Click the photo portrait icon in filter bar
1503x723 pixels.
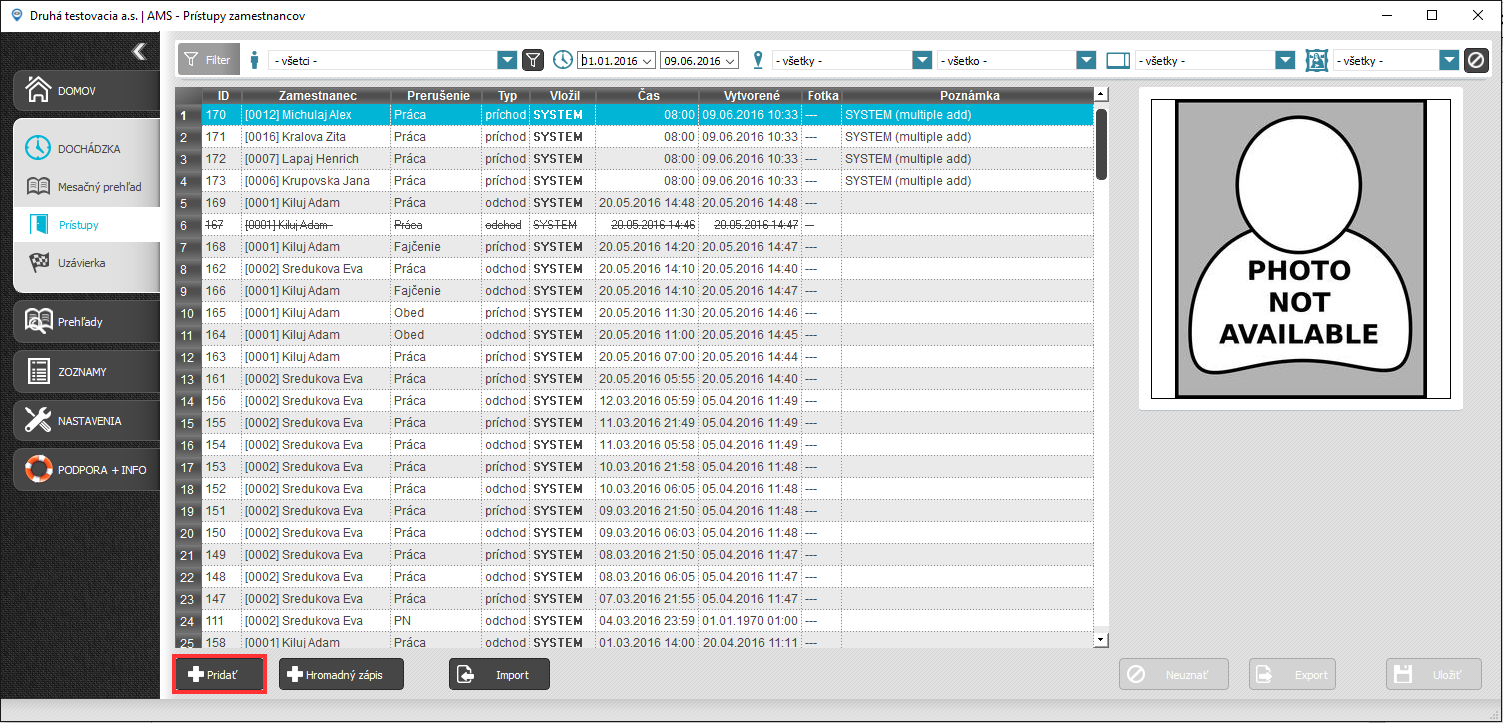(x=1317, y=60)
